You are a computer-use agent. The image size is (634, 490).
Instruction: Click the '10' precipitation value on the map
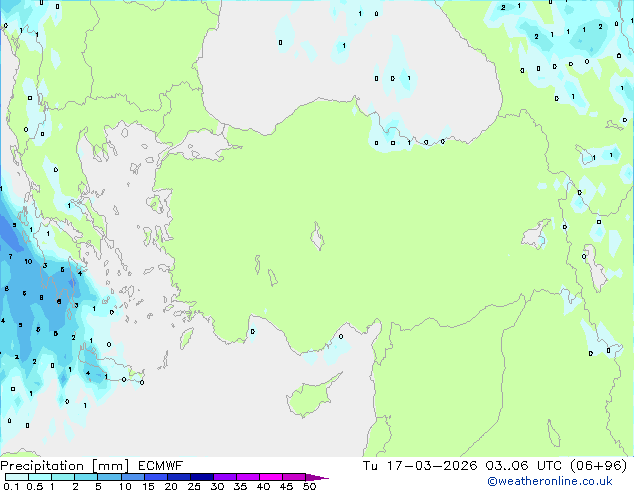28,262
